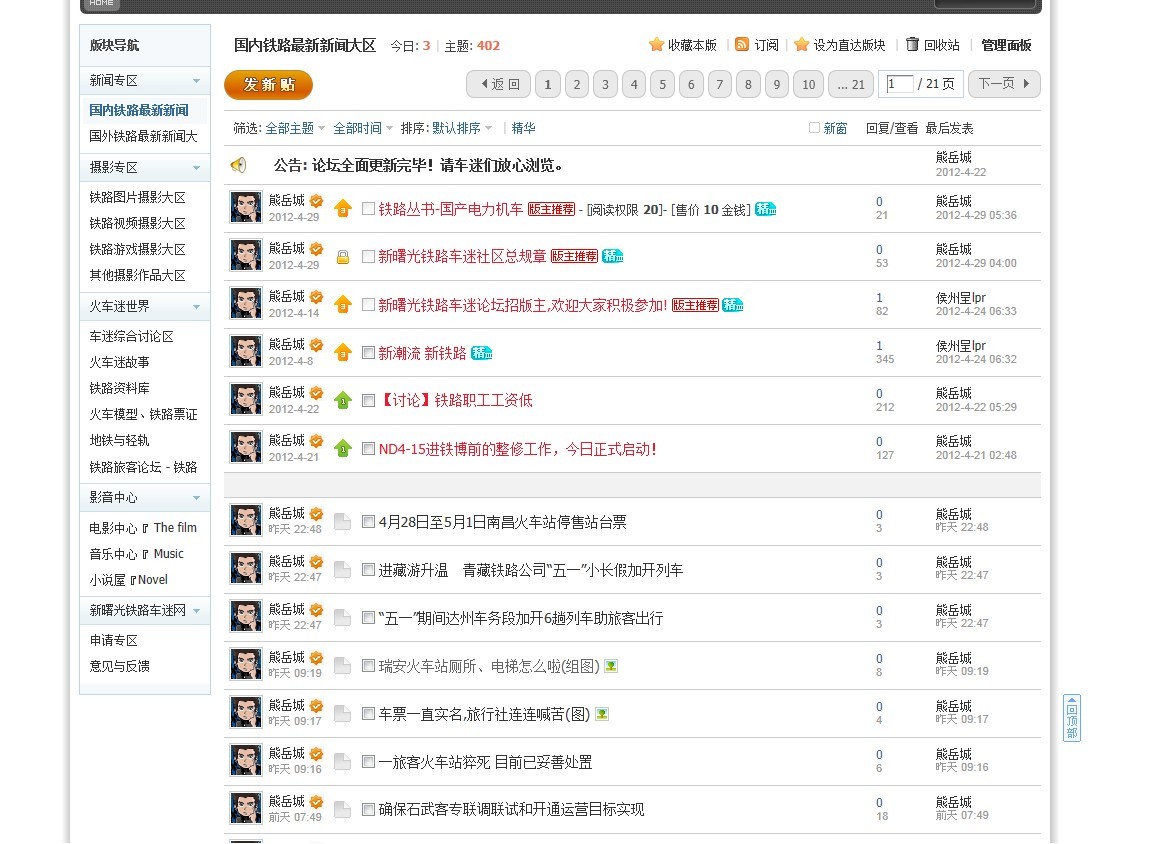Click the announcement megaphone icon
Image resolution: width=1173 pixels, height=844 pixels.
click(x=238, y=165)
